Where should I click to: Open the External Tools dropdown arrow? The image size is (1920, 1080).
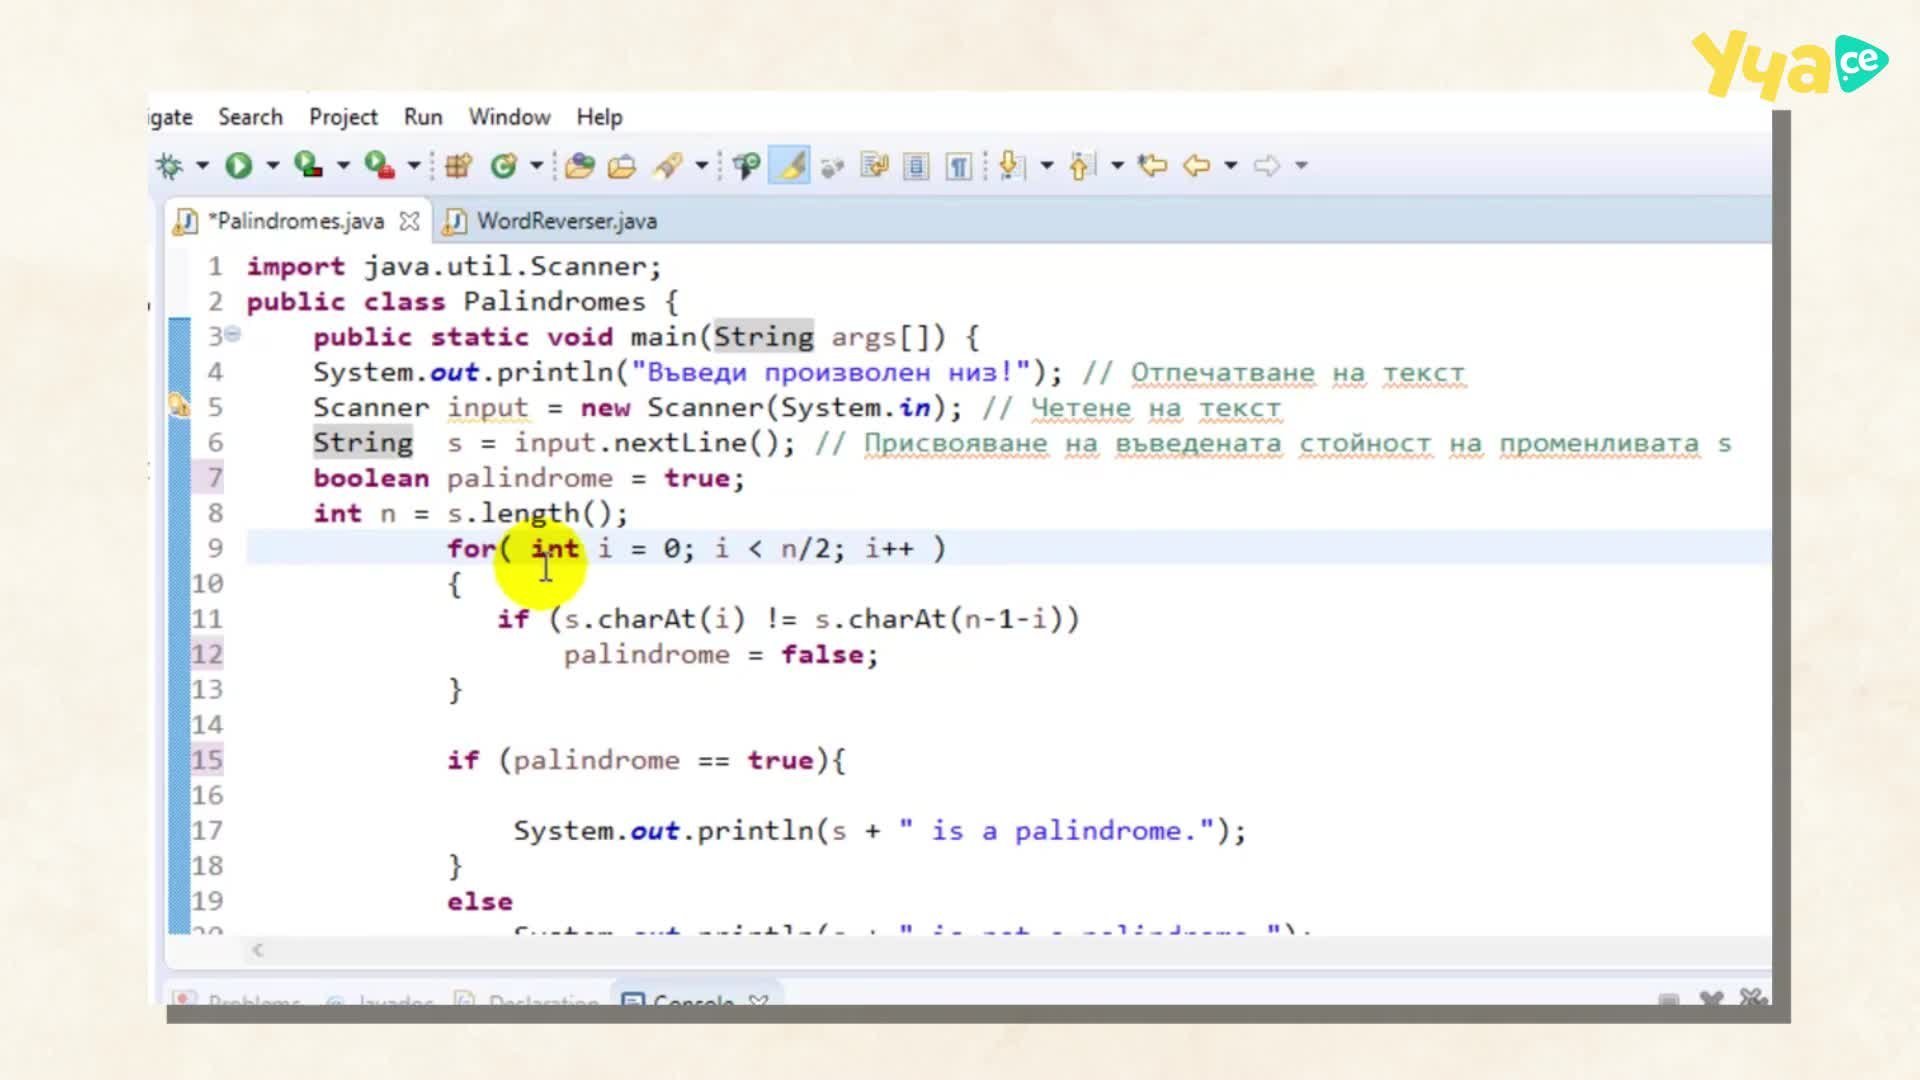(414, 165)
